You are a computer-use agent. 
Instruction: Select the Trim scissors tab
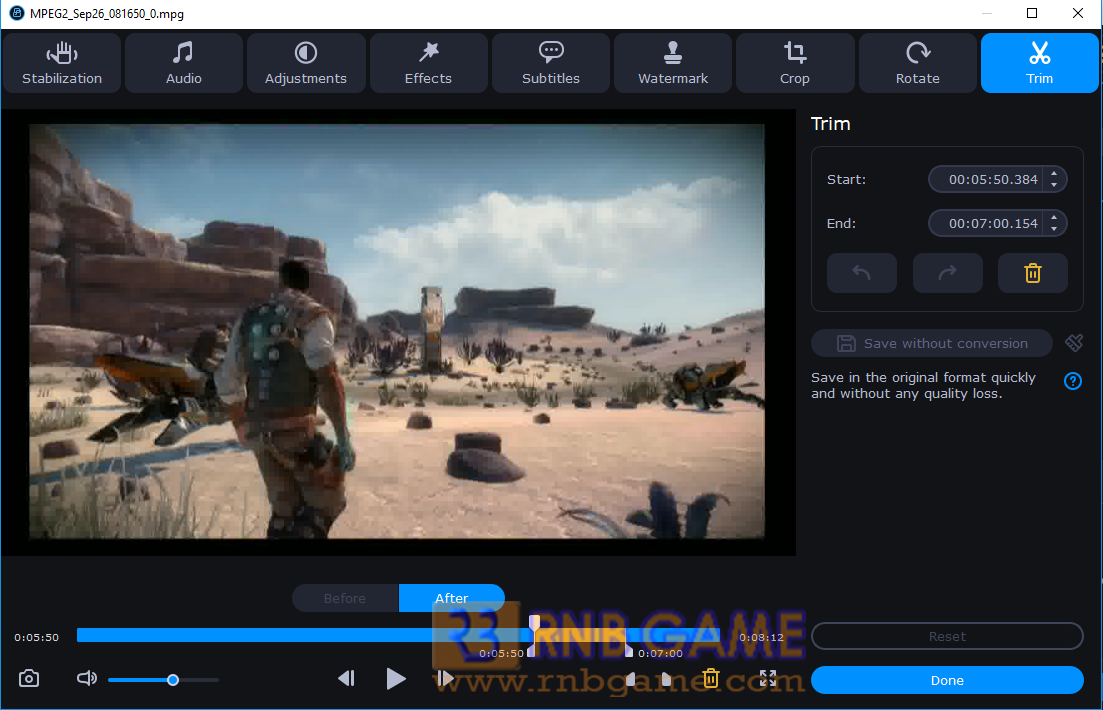[x=1039, y=63]
